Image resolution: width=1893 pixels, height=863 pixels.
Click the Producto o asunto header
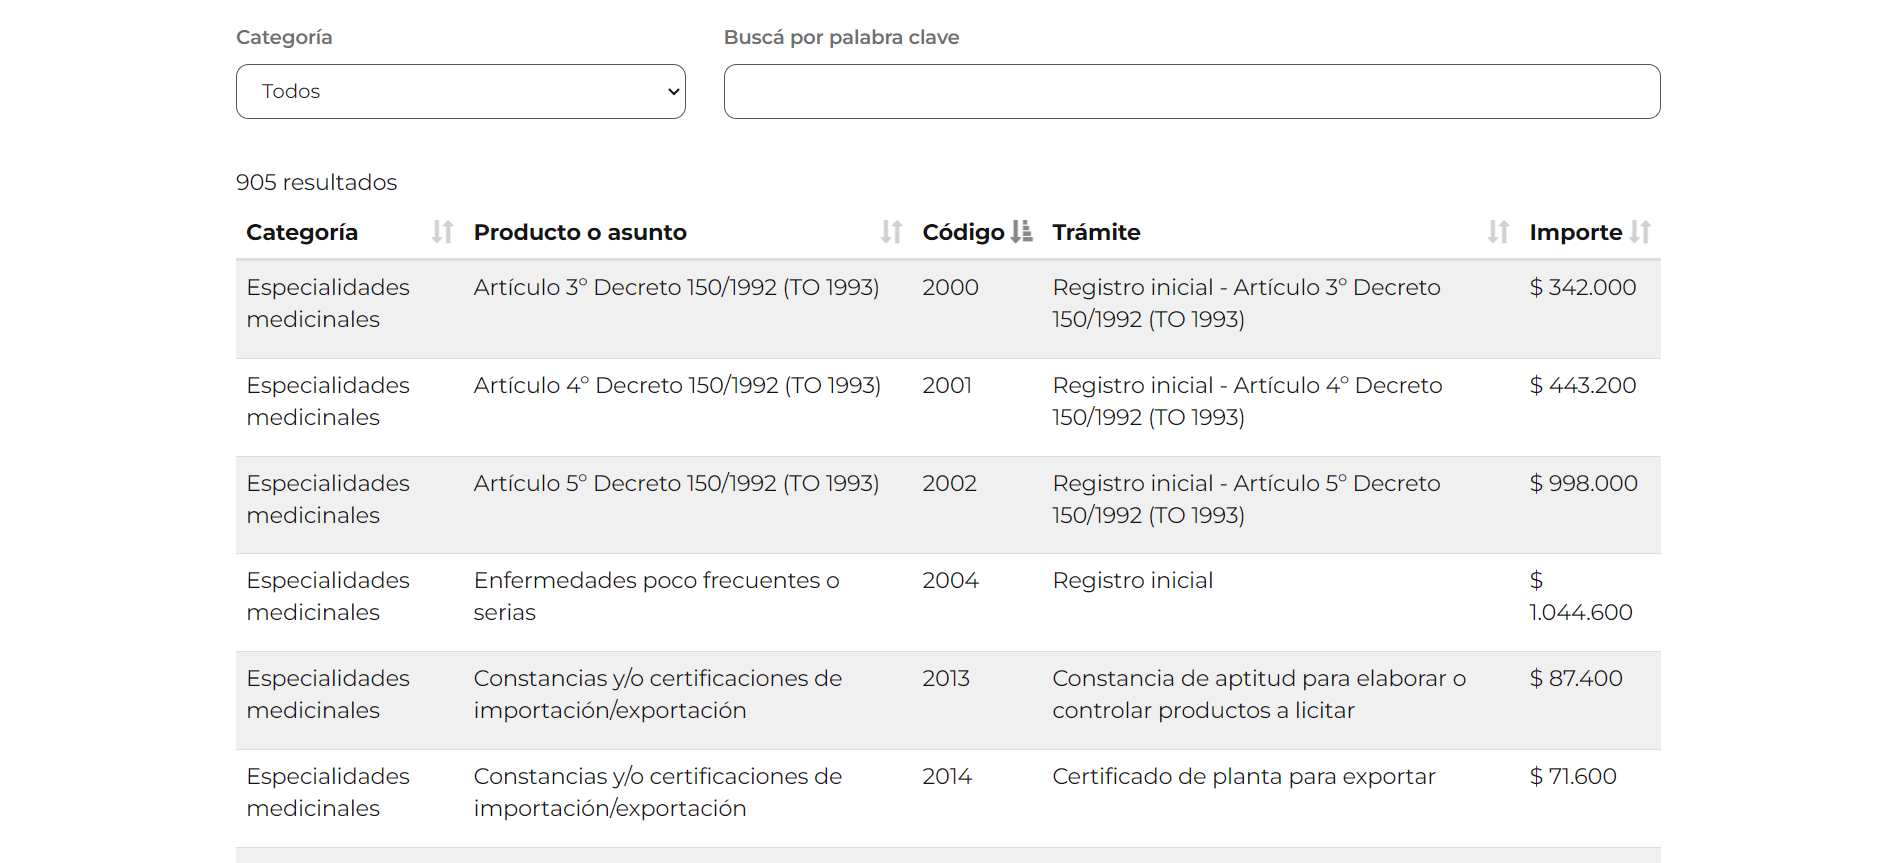point(580,232)
